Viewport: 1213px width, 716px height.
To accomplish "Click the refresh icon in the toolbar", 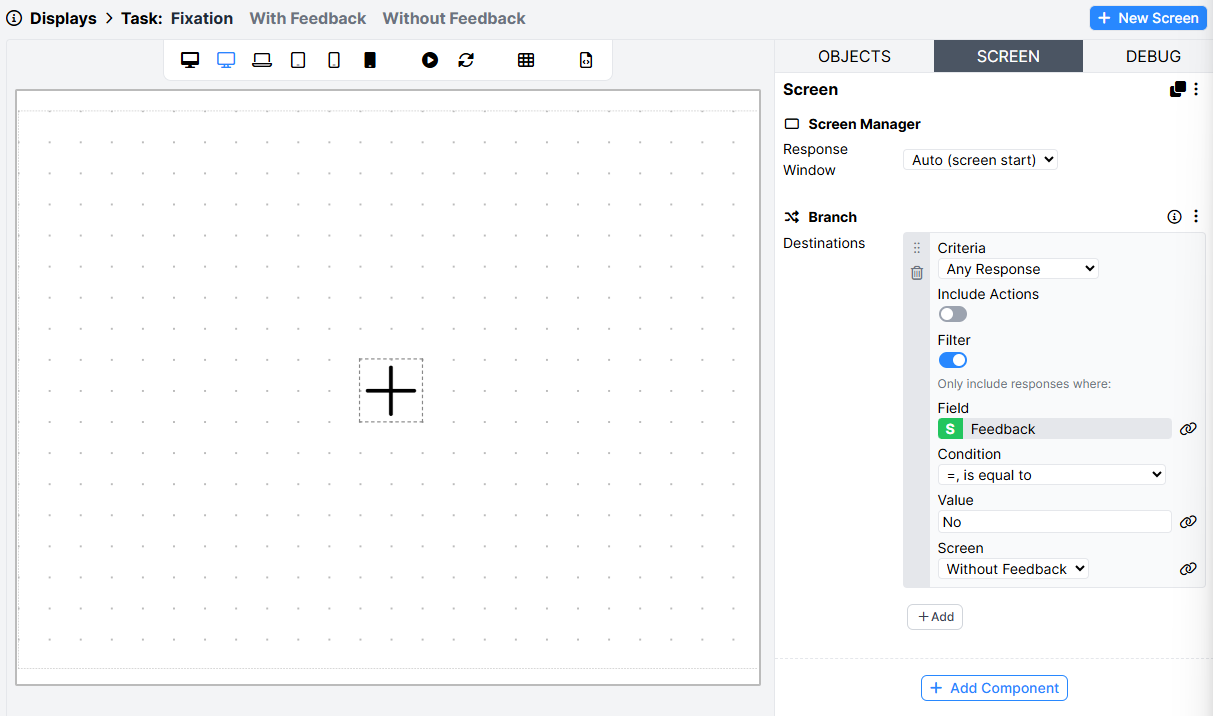I will [x=466, y=59].
